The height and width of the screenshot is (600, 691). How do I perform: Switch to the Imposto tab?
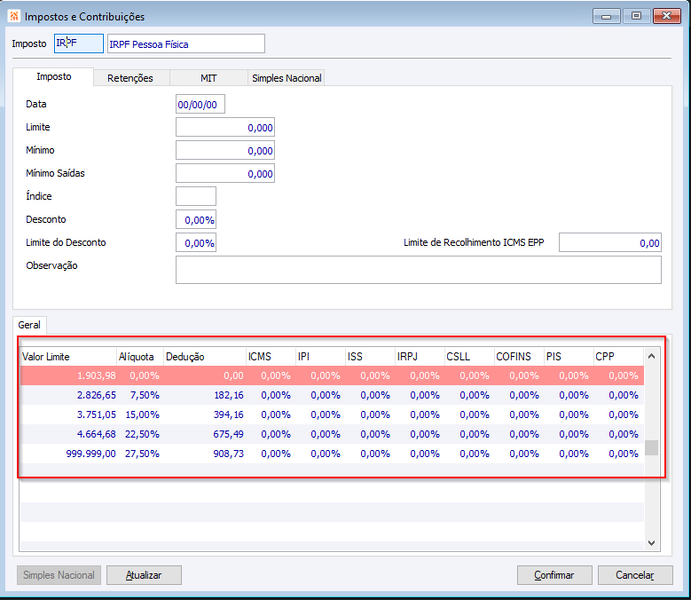[54, 77]
